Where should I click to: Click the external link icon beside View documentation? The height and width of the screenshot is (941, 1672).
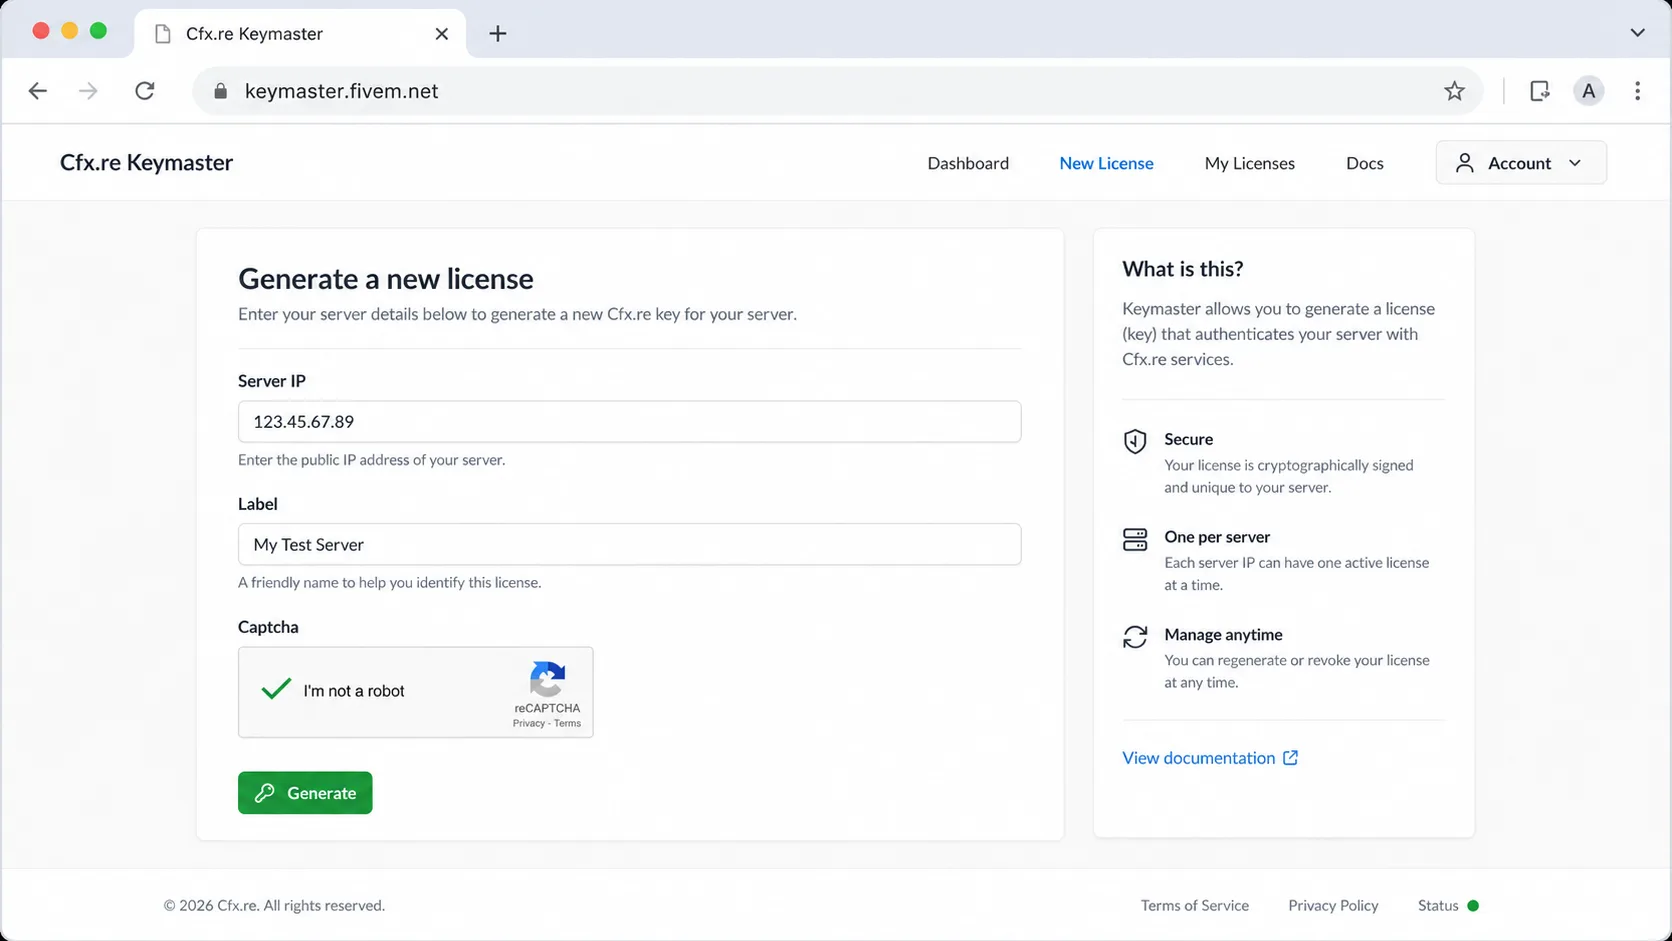point(1290,758)
